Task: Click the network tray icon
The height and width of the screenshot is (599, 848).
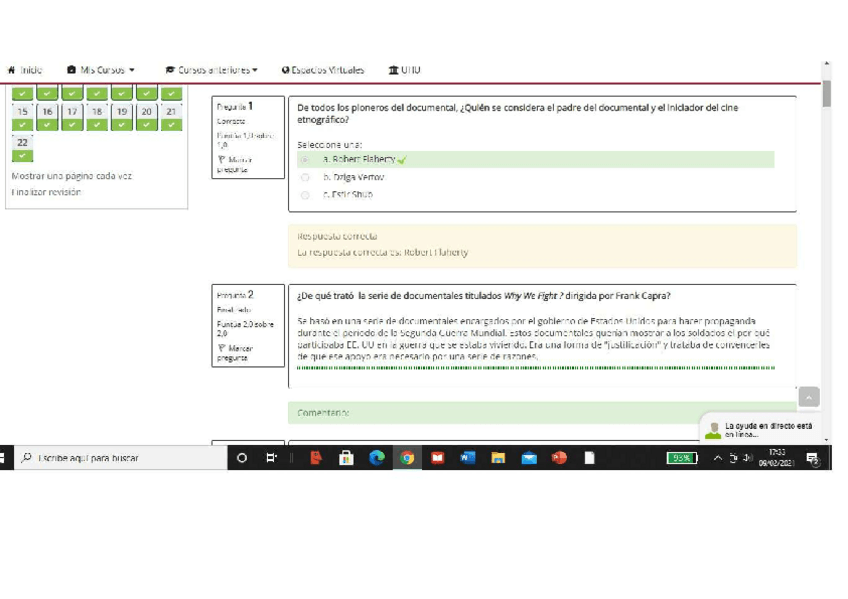Action: point(733,458)
